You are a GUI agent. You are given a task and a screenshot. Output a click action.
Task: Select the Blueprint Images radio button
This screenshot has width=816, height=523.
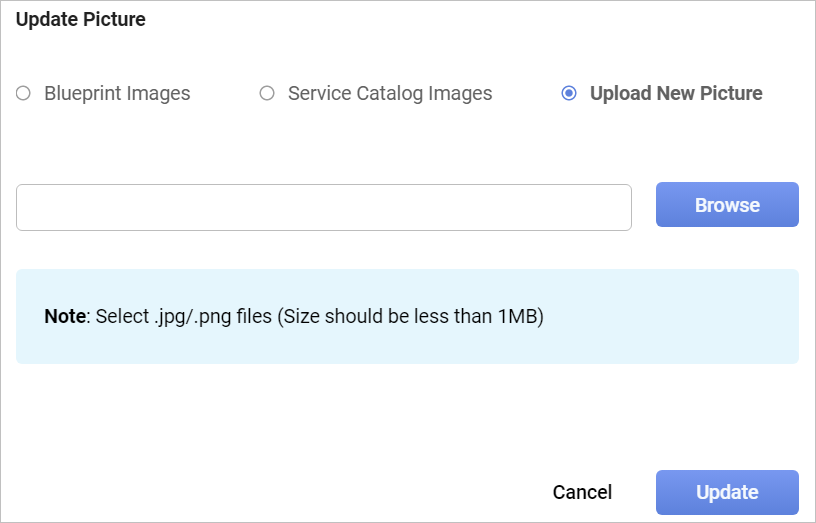pyautogui.click(x=23, y=94)
